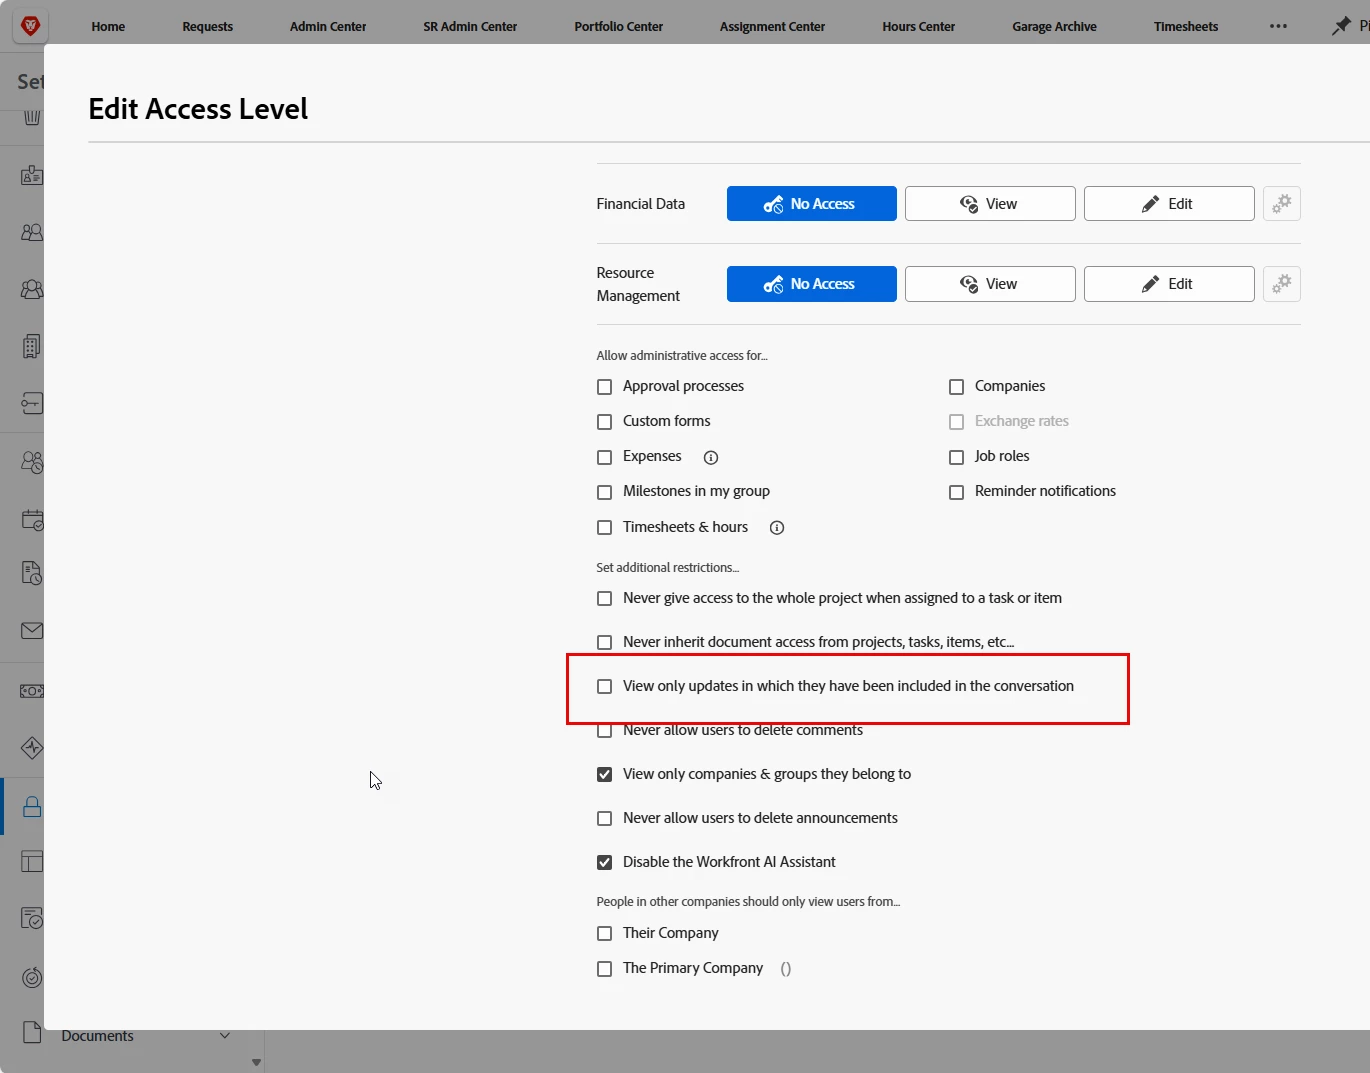
Task: Click the ID badge icon in the sidebar
Action: click(32, 175)
